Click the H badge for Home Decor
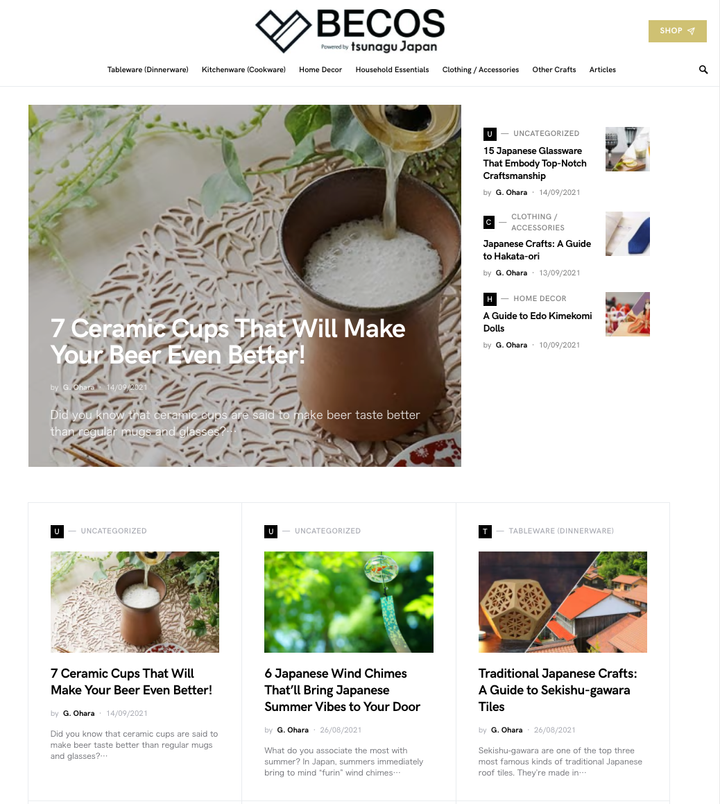This screenshot has height=804, width=720. [489, 299]
